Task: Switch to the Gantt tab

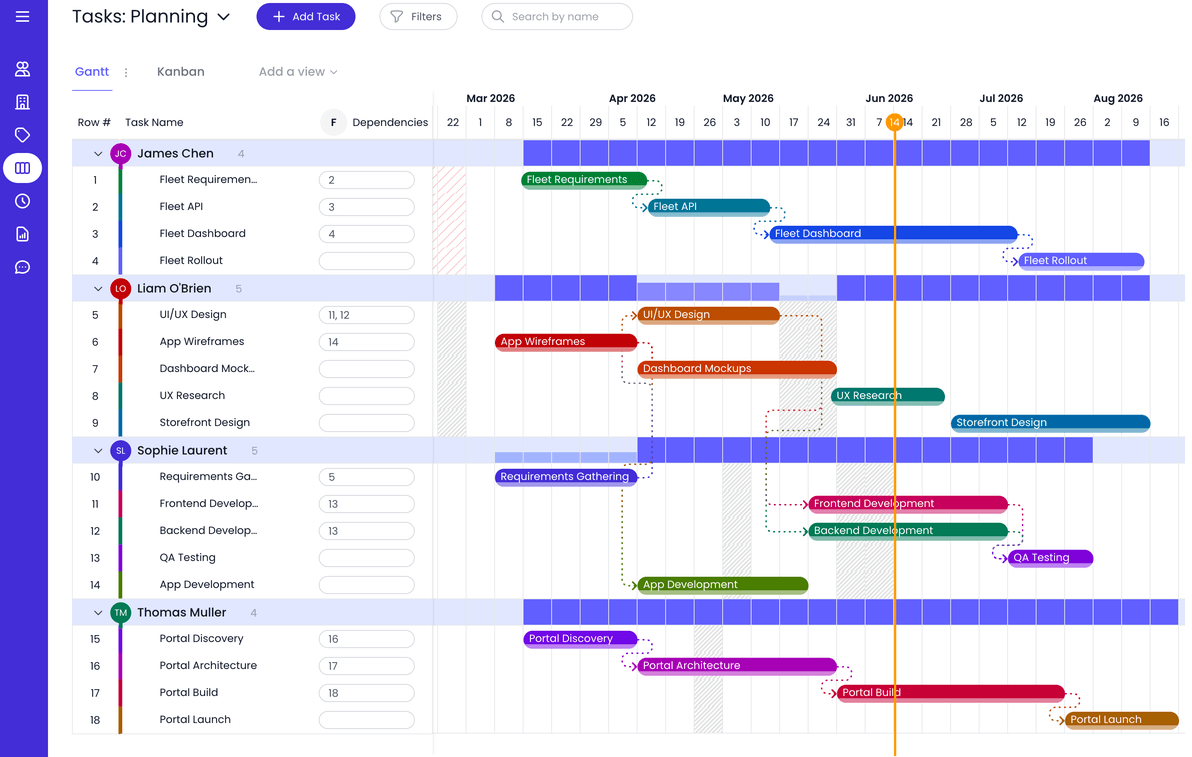Action: (92, 71)
